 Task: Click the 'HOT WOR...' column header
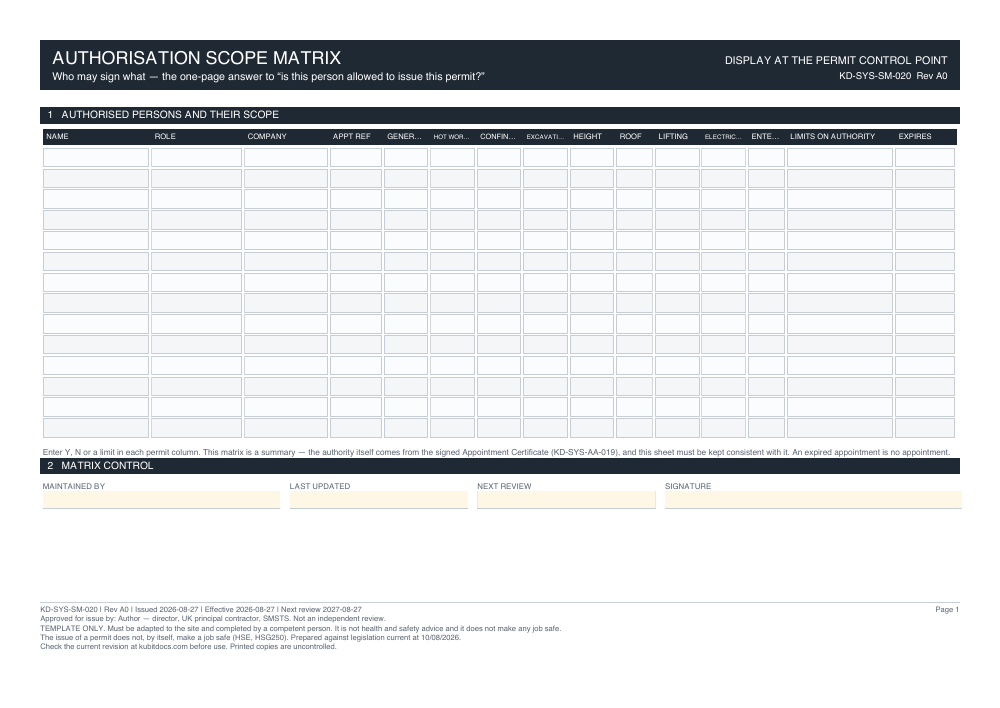point(451,137)
